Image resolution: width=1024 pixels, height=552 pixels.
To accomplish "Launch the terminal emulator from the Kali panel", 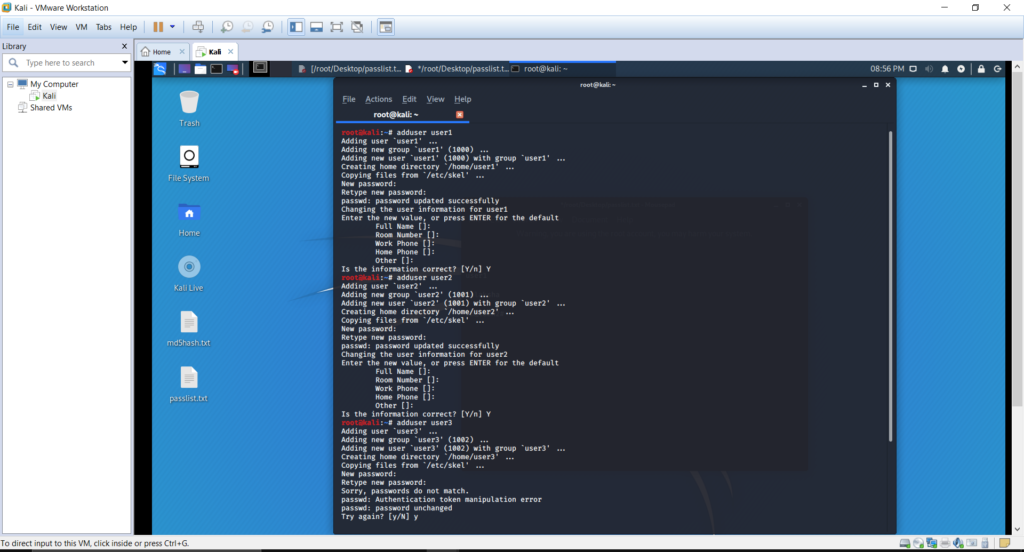I will coord(216,69).
